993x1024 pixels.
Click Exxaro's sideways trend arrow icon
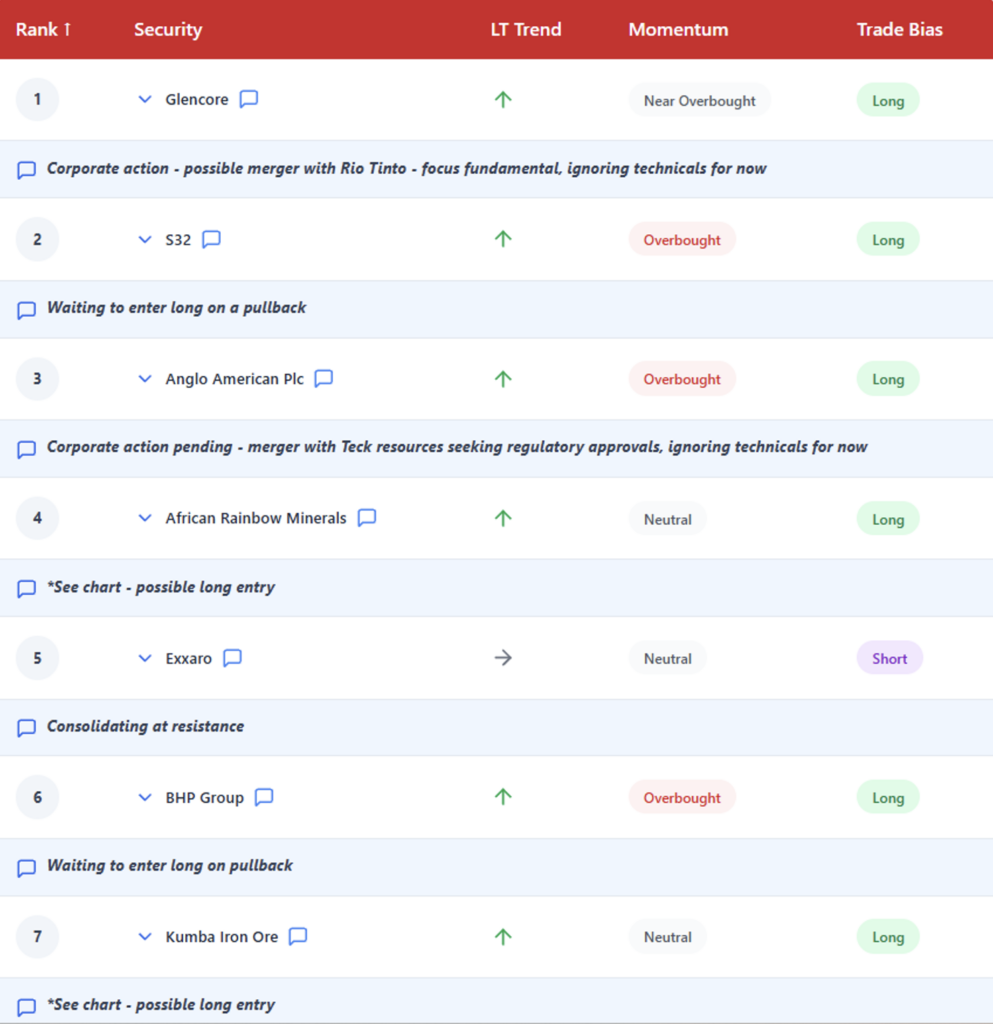click(x=503, y=658)
